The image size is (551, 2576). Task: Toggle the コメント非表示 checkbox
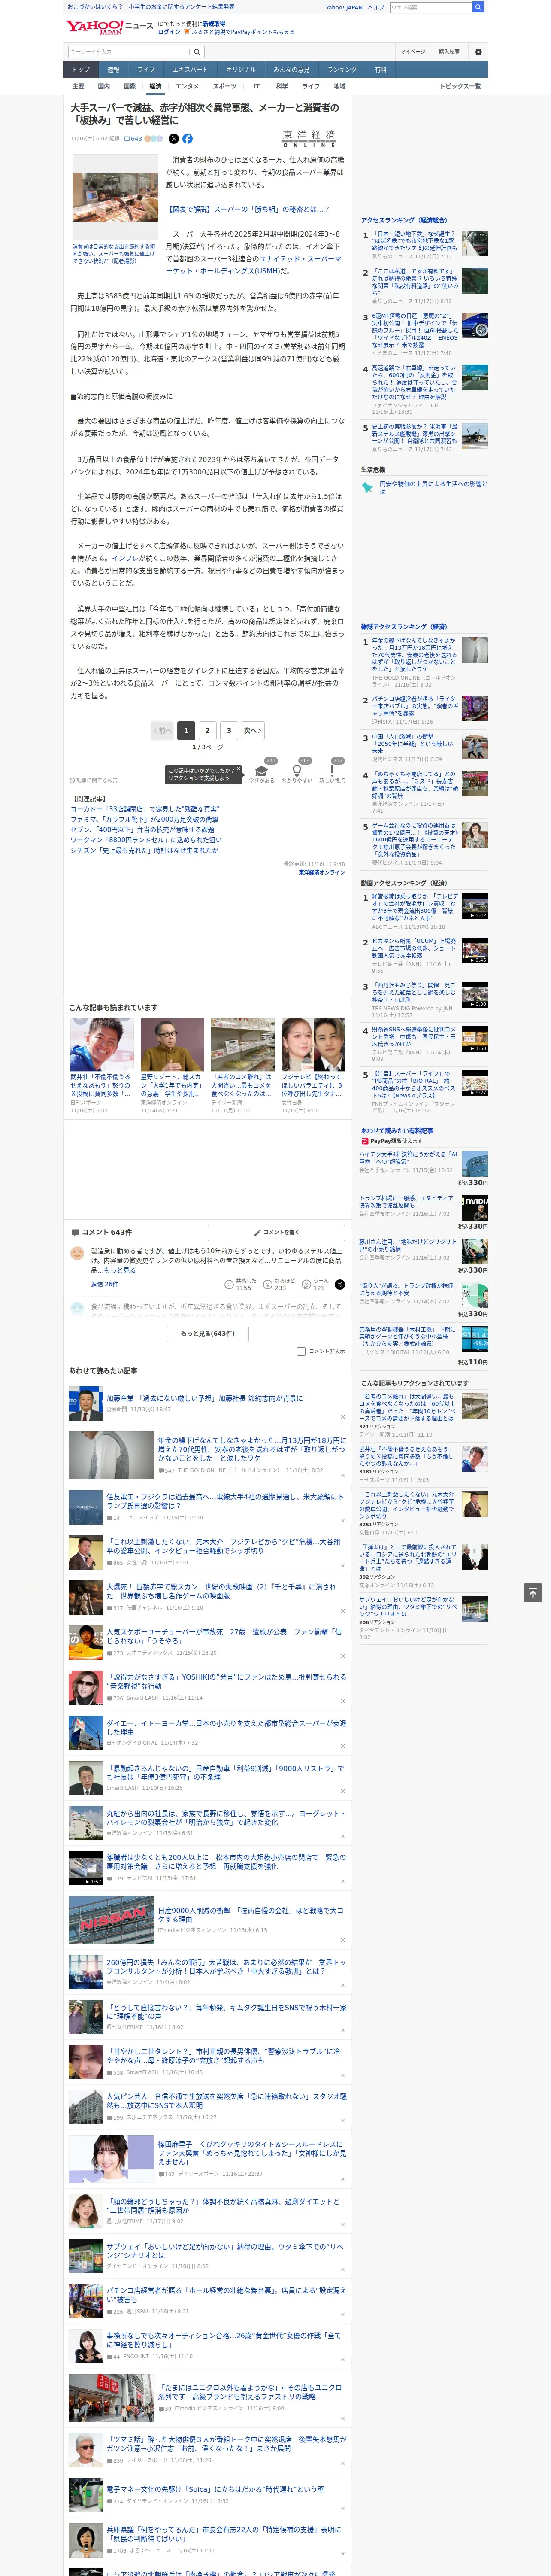(301, 1351)
